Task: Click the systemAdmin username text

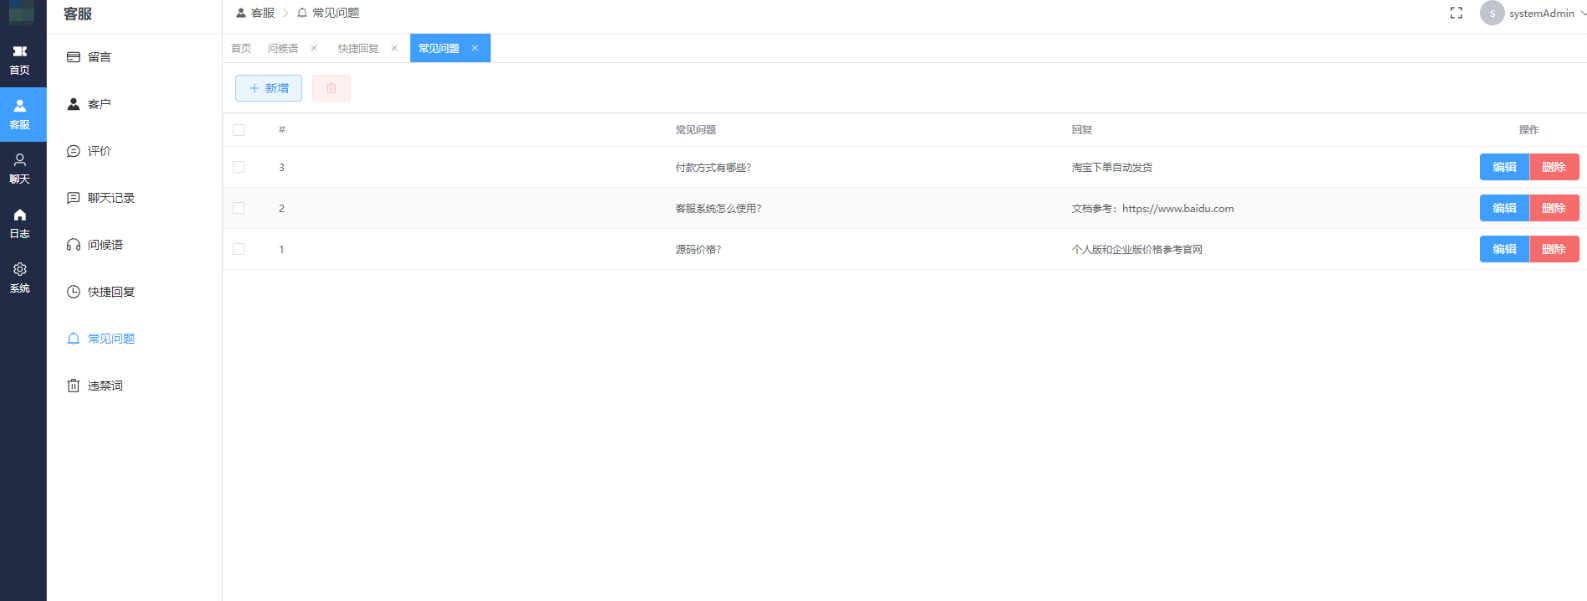Action: (1541, 13)
